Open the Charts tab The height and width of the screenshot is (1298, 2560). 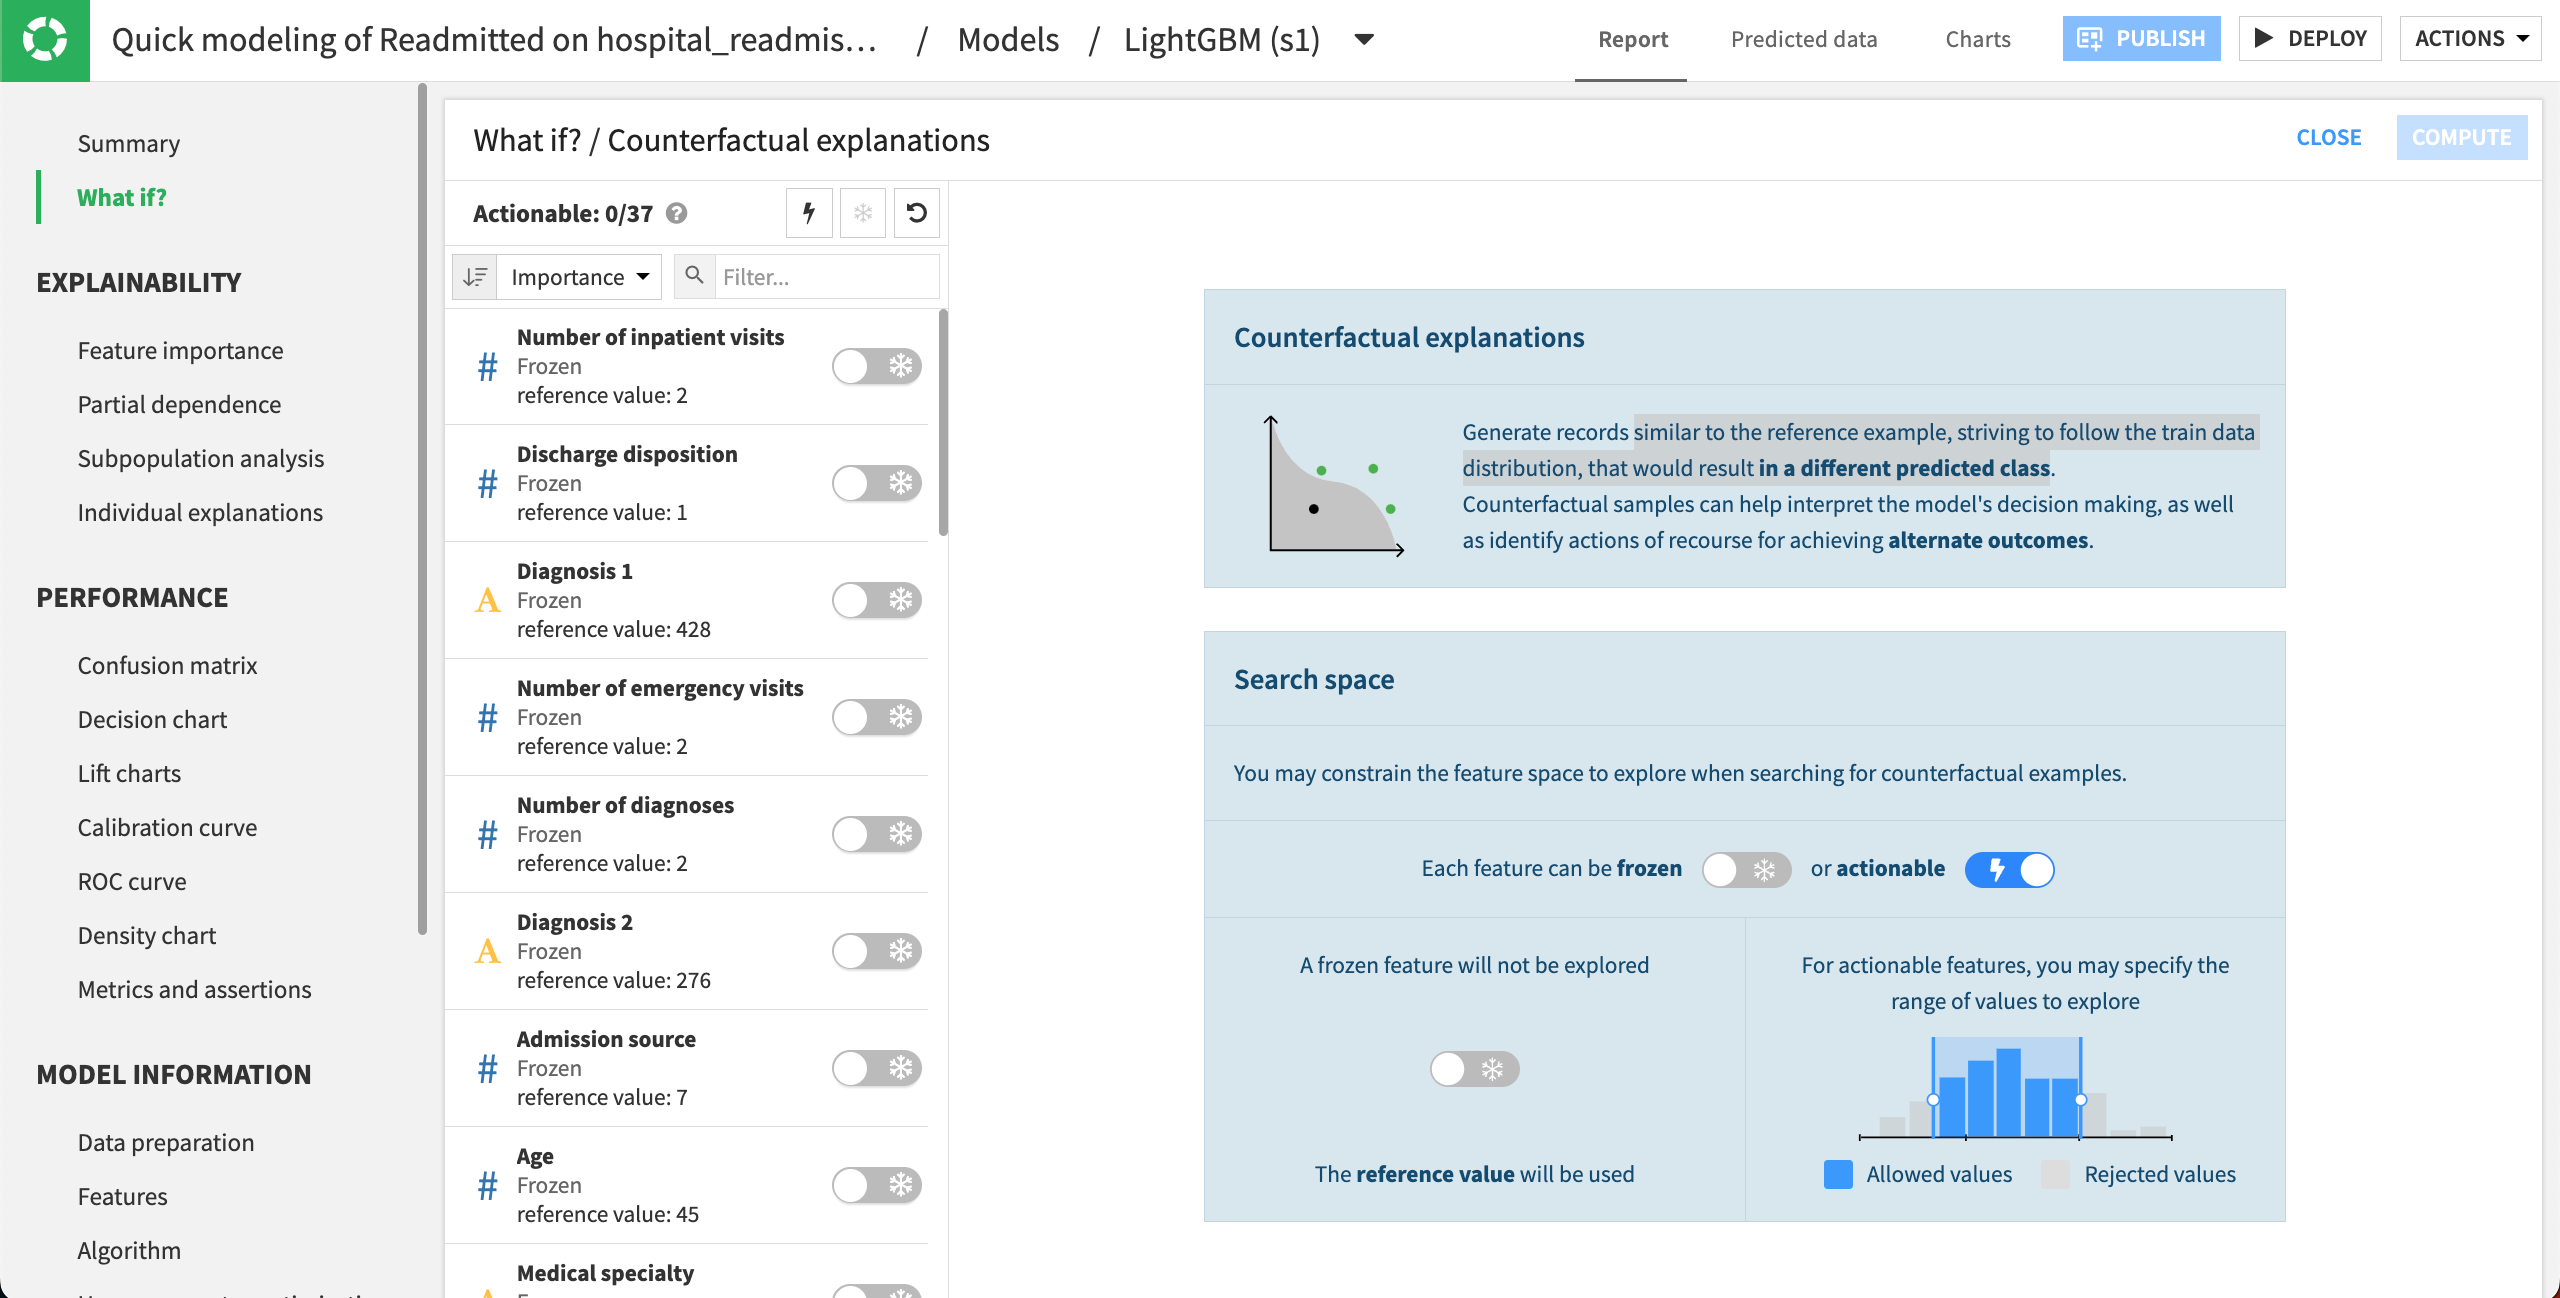[1977, 39]
